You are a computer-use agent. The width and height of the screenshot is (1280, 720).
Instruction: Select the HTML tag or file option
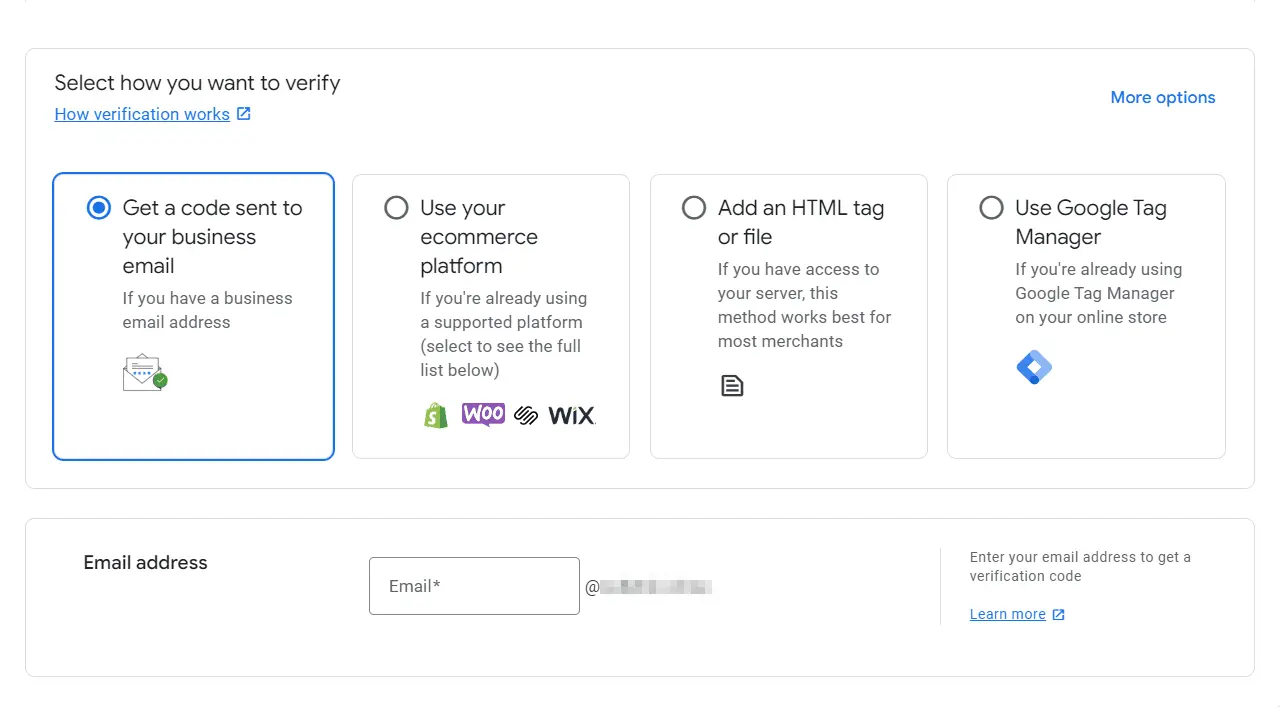tap(694, 208)
